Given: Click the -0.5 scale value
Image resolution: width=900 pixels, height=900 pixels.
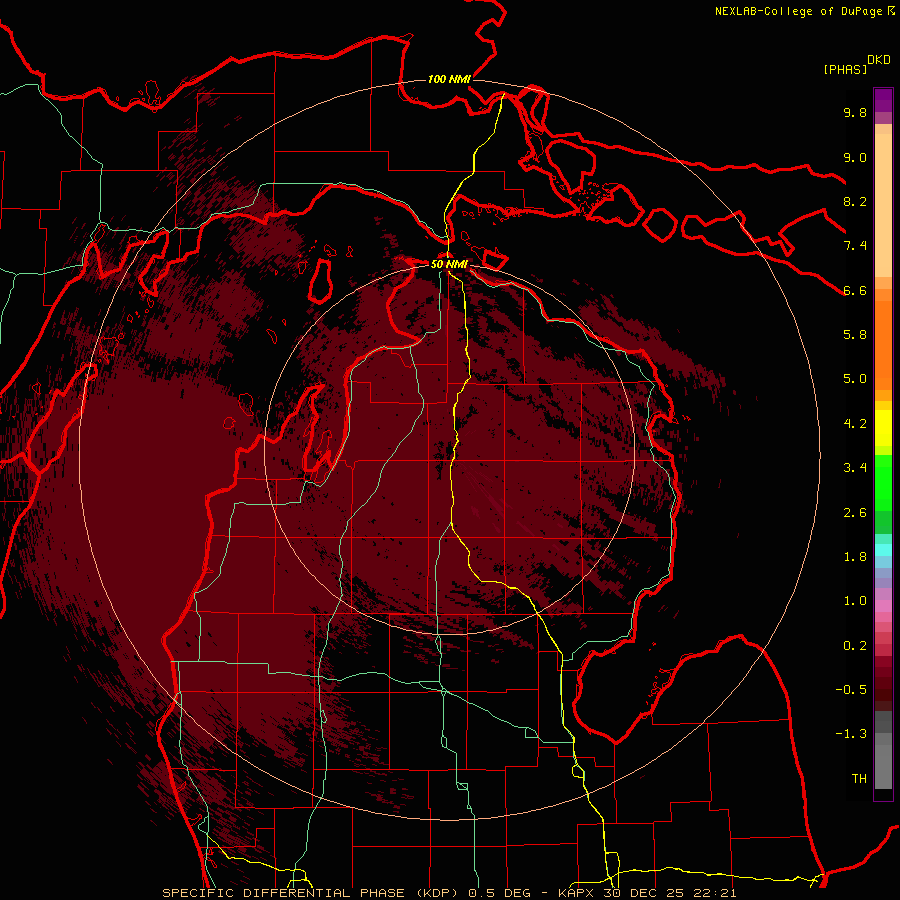Looking at the screenshot, I should pyautogui.click(x=851, y=690).
